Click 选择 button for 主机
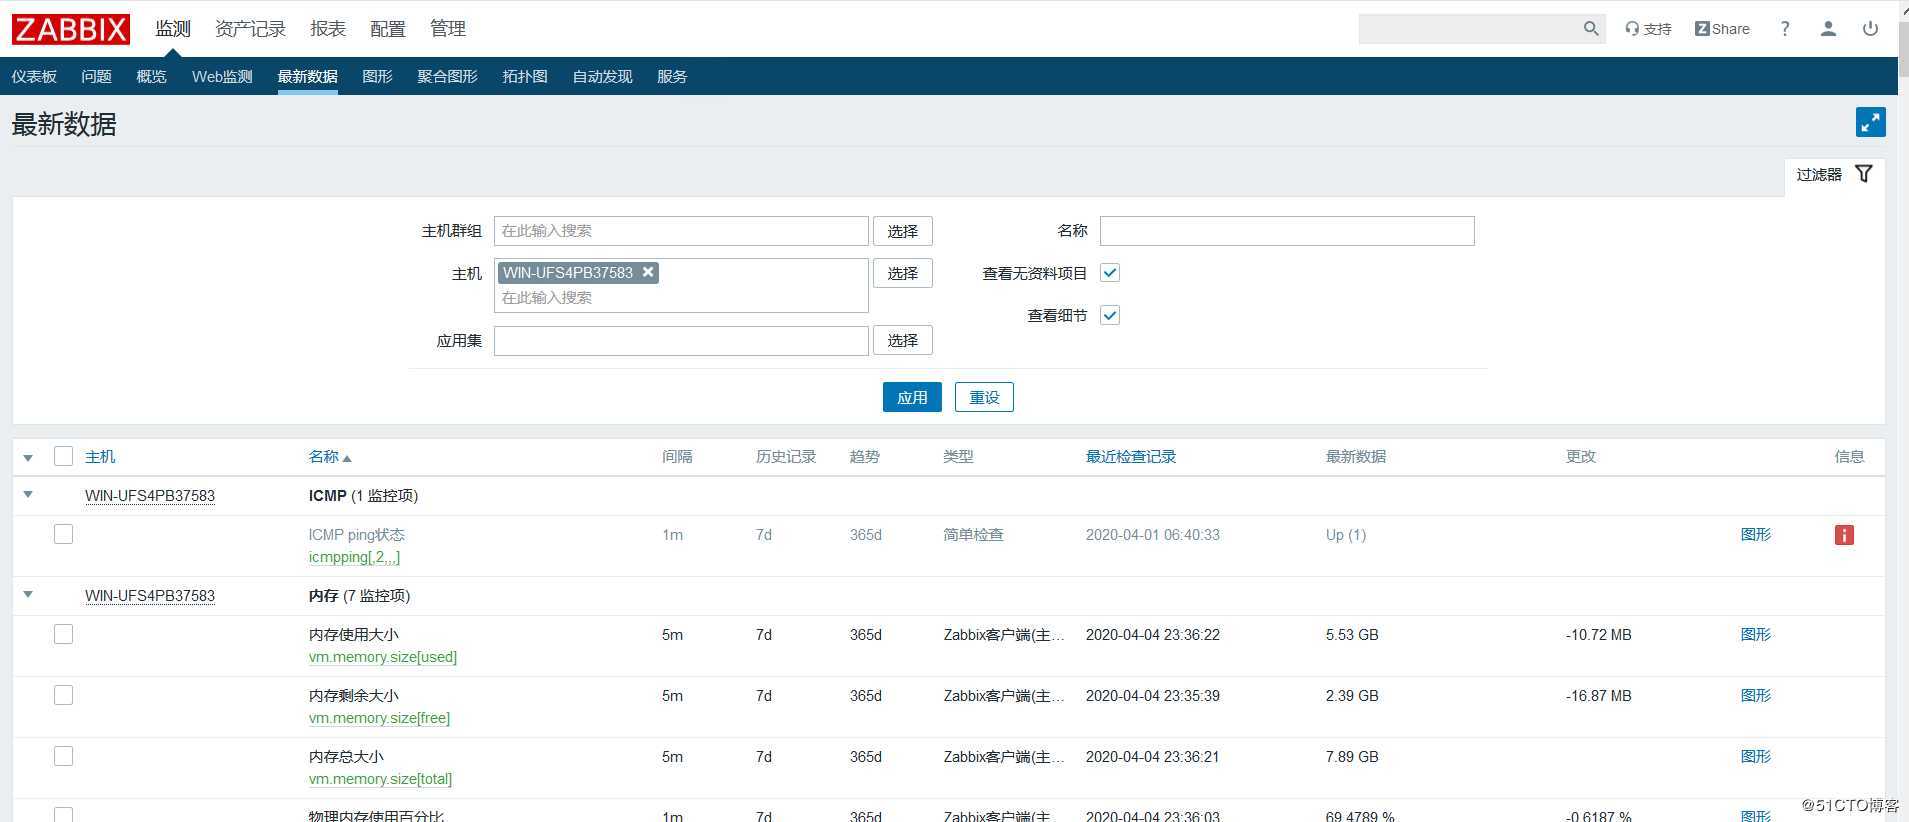 903,273
